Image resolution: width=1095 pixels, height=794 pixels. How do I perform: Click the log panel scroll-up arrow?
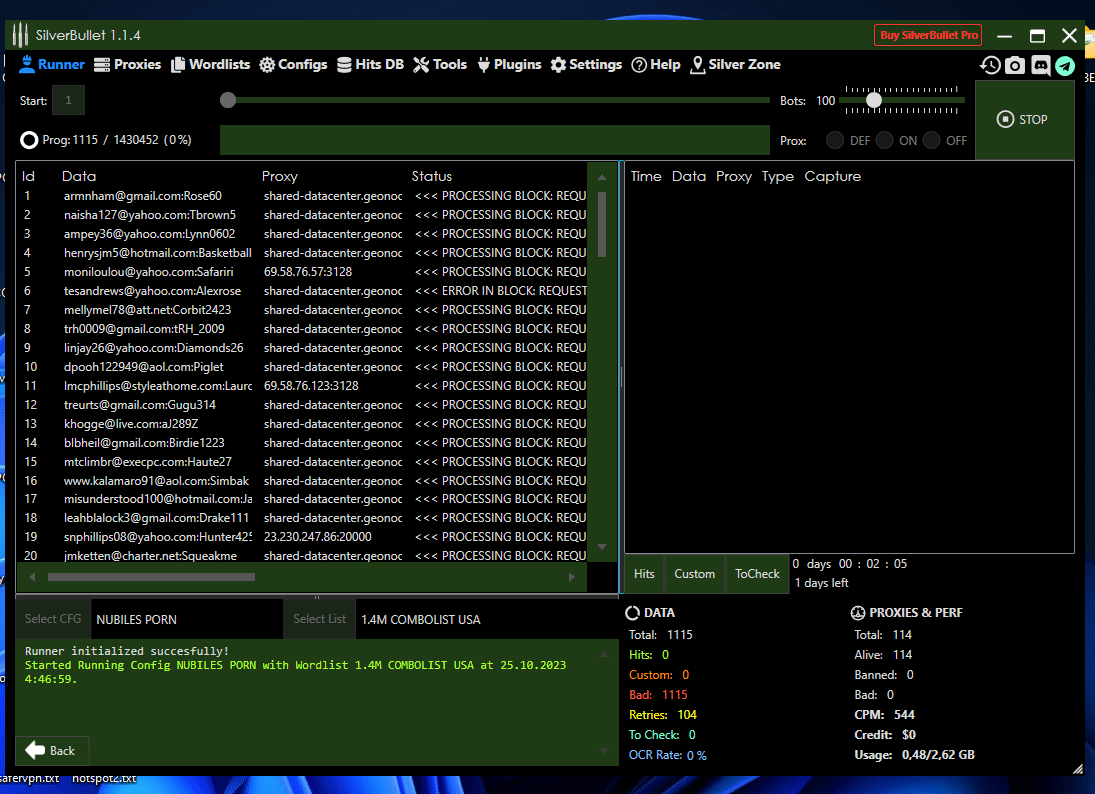click(604, 654)
